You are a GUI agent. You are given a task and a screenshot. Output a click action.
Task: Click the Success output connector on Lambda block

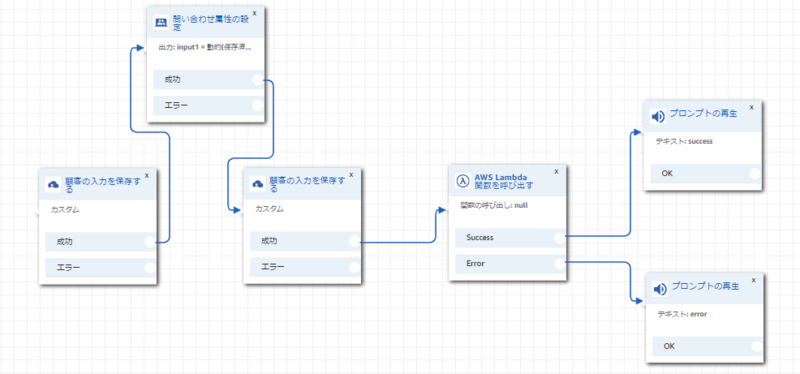(559, 237)
